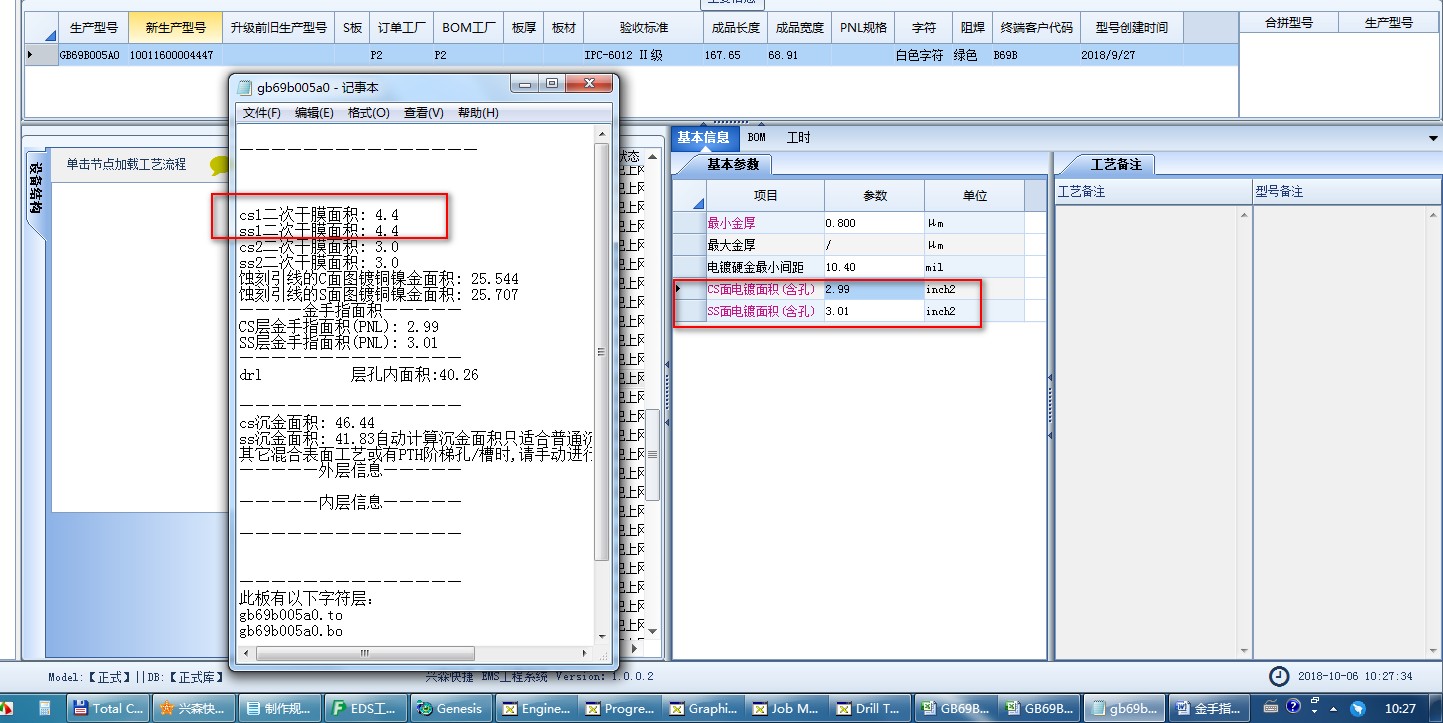The height and width of the screenshot is (723, 1443).
Task: Edit the SS面电镀面积 value 3.01
Action: pyautogui.click(x=874, y=311)
